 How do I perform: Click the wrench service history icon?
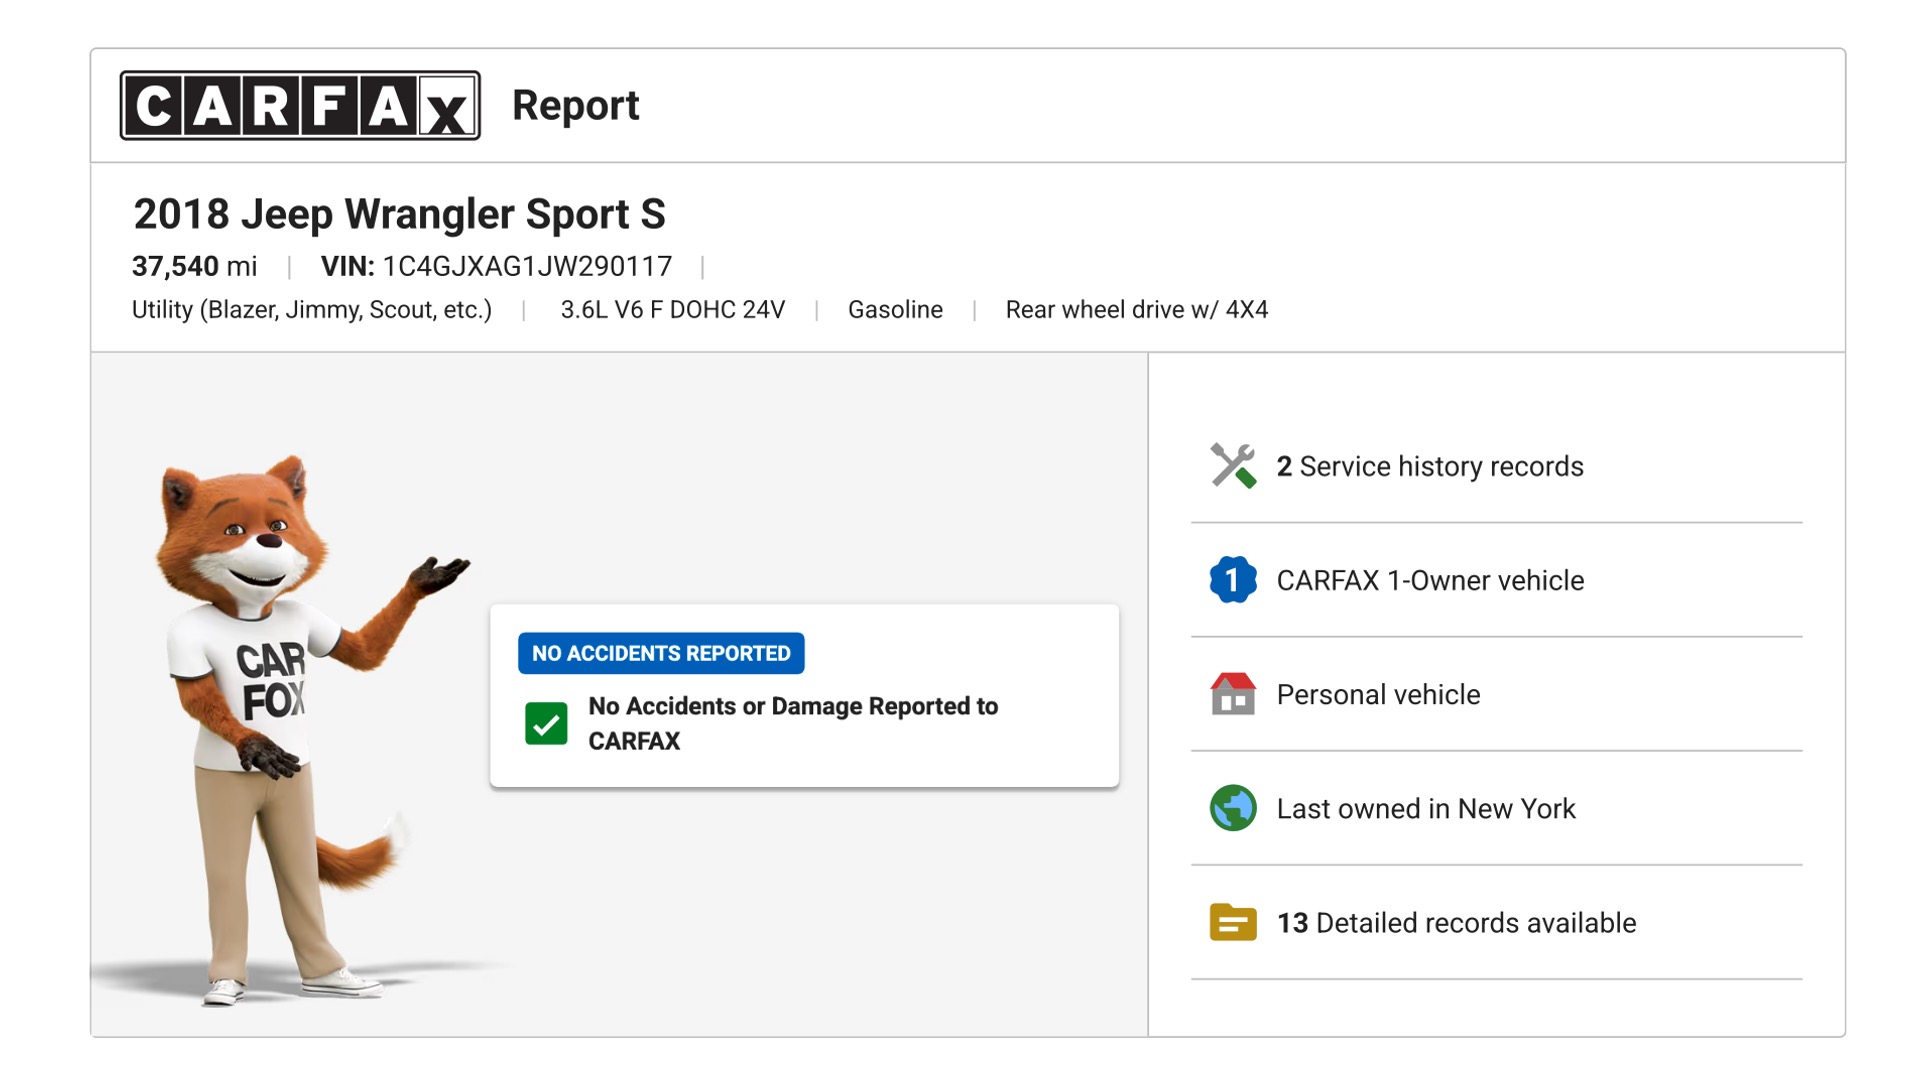[1233, 466]
